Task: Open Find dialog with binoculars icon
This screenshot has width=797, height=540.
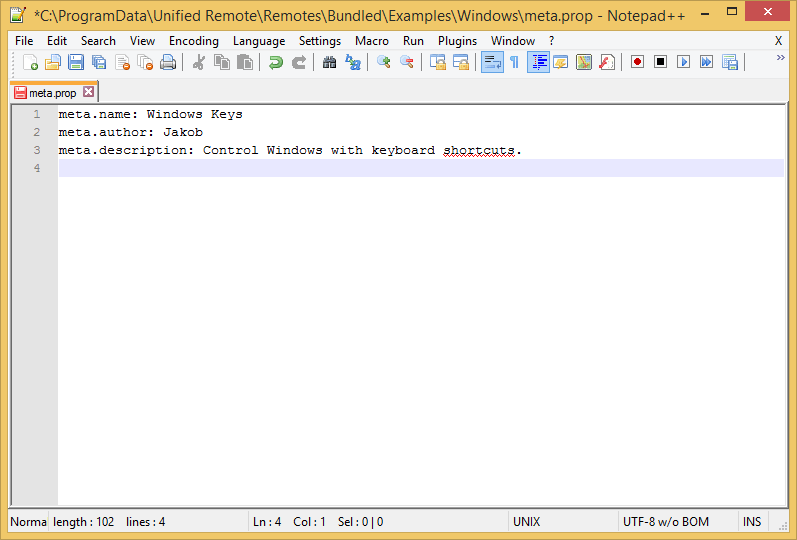Action: click(x=329, y=63)
